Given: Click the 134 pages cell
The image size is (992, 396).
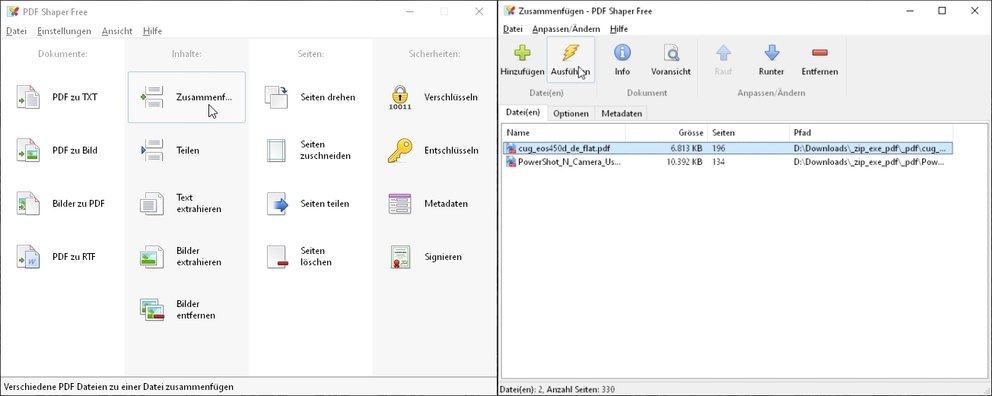Looking at the screenshot, I should pos(718,162).
